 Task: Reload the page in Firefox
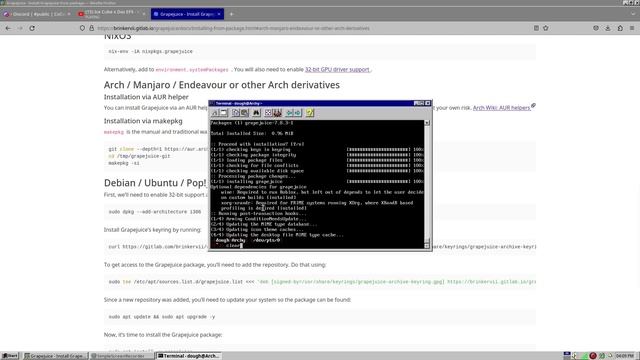pos(32,28)
